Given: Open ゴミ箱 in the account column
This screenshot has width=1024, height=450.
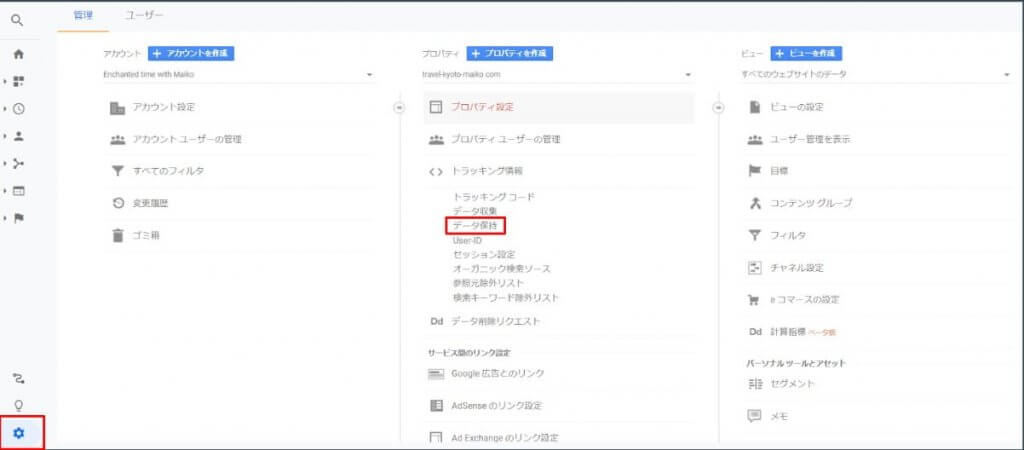Looking at the screenshot, I should 147,235.
